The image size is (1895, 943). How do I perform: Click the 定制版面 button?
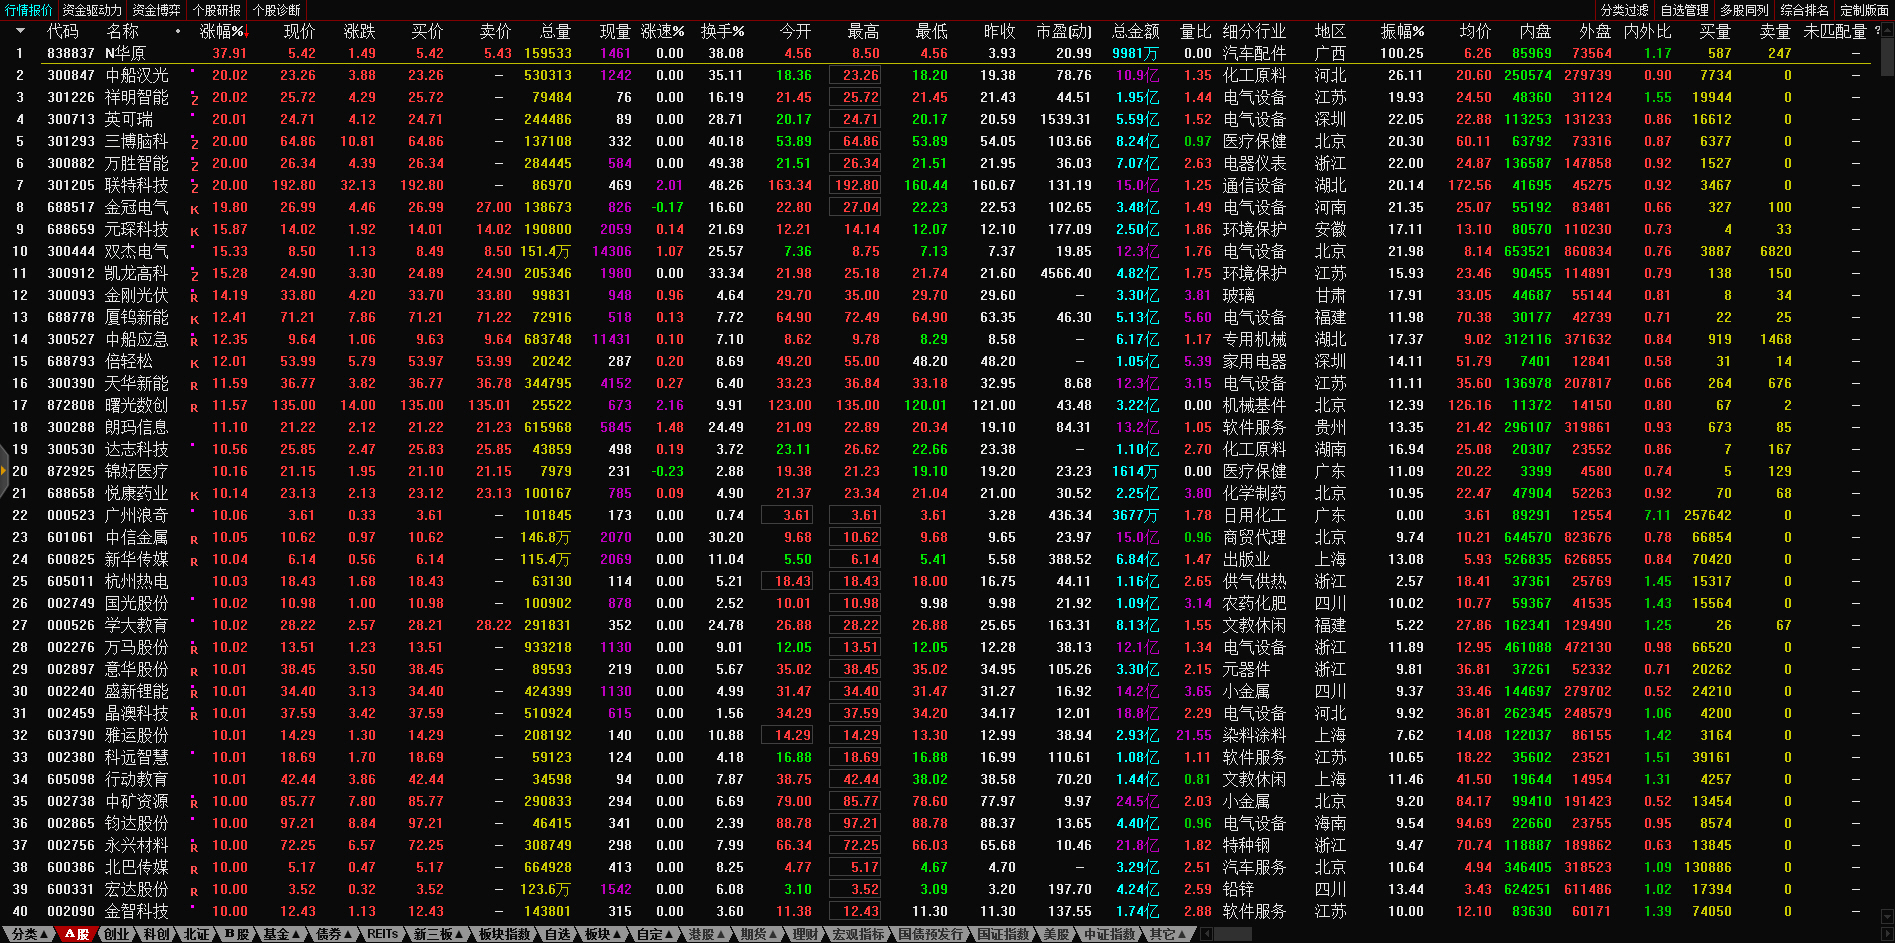point(1864,10)
